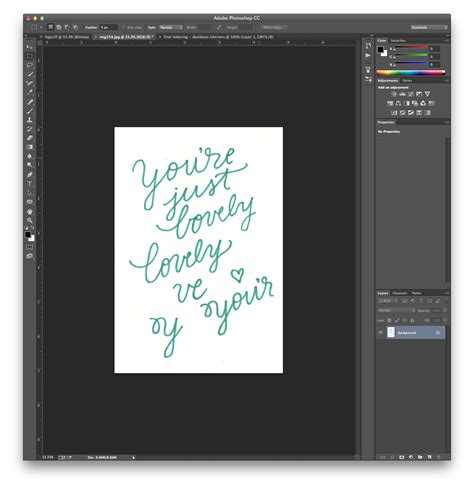The image size is (474, 491).
Task: Select the Quick Selection tool
Action: [30, 74]
